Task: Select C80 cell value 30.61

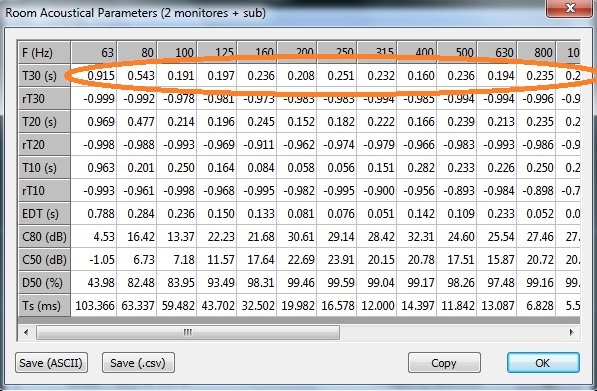Action: (297, 236)
